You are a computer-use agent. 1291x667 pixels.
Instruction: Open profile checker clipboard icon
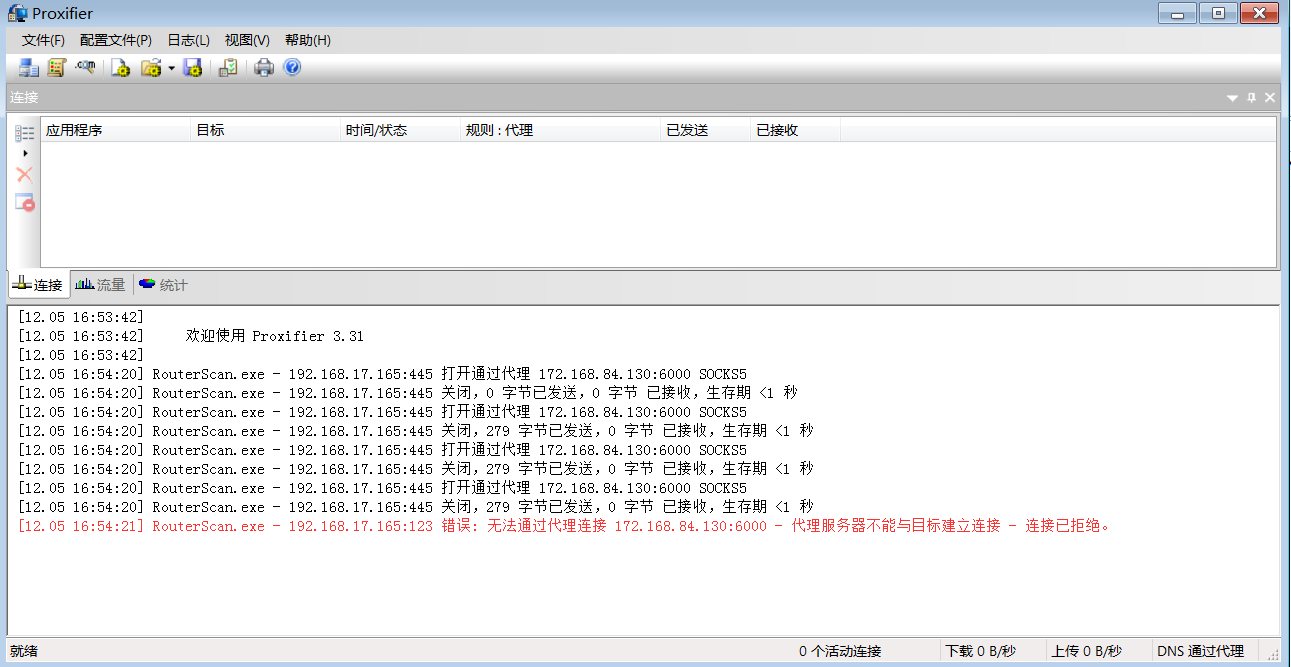[x=228, y=68]
